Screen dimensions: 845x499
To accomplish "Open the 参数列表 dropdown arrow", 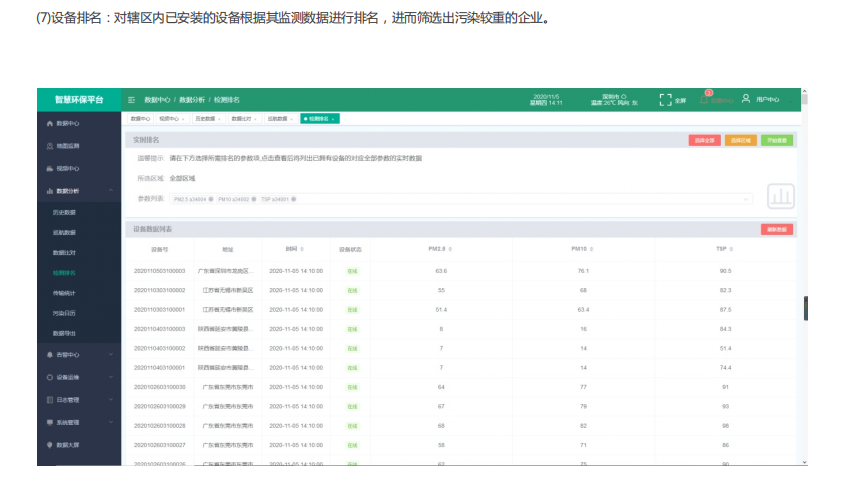I will 746,199.
